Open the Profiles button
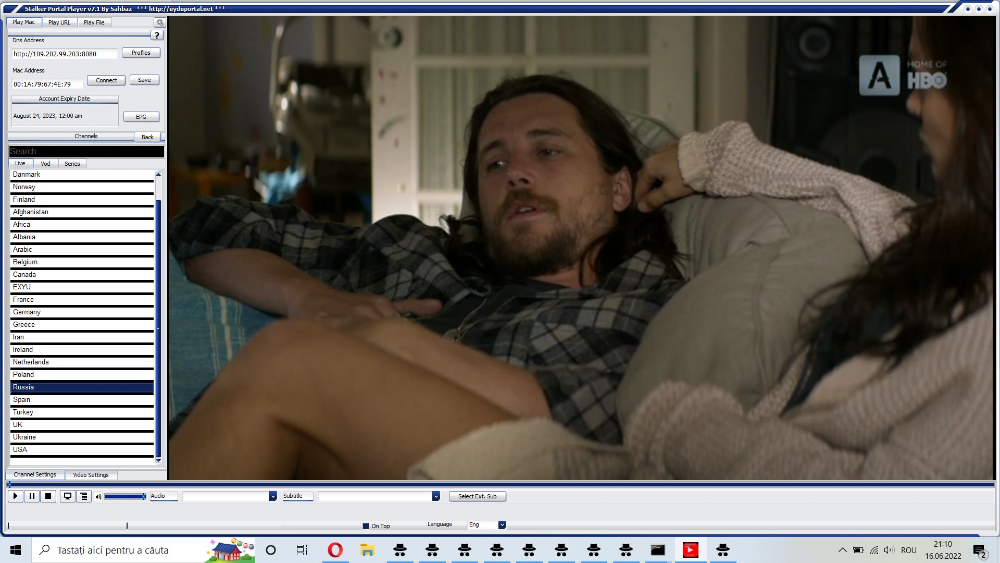 [141, 53]
